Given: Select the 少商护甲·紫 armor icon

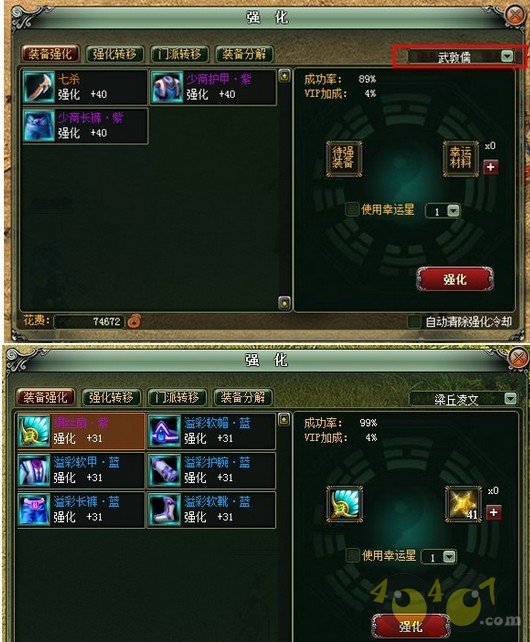Looking at the screenshot, I should (168, 87).
